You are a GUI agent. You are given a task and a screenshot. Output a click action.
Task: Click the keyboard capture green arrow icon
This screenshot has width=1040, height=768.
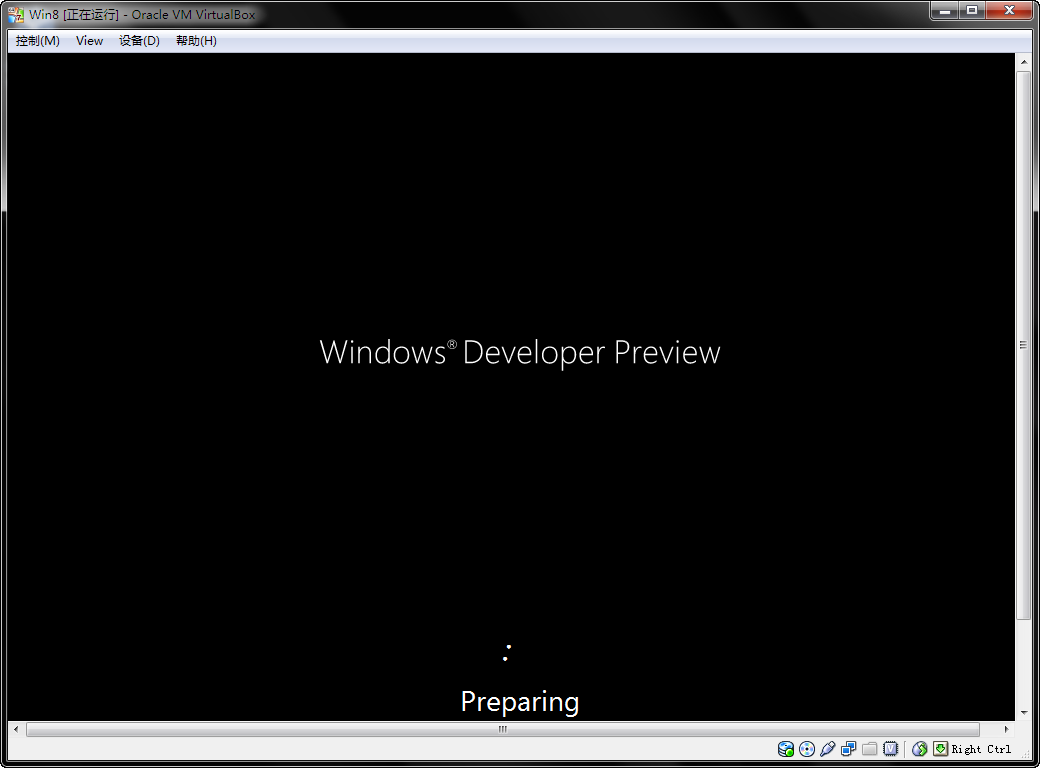941,749
